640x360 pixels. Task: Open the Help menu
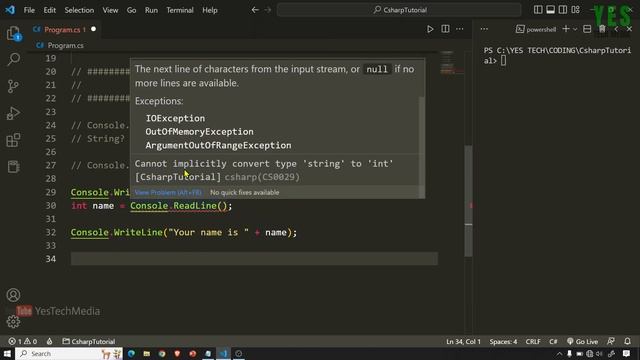[x=210, y=10]
